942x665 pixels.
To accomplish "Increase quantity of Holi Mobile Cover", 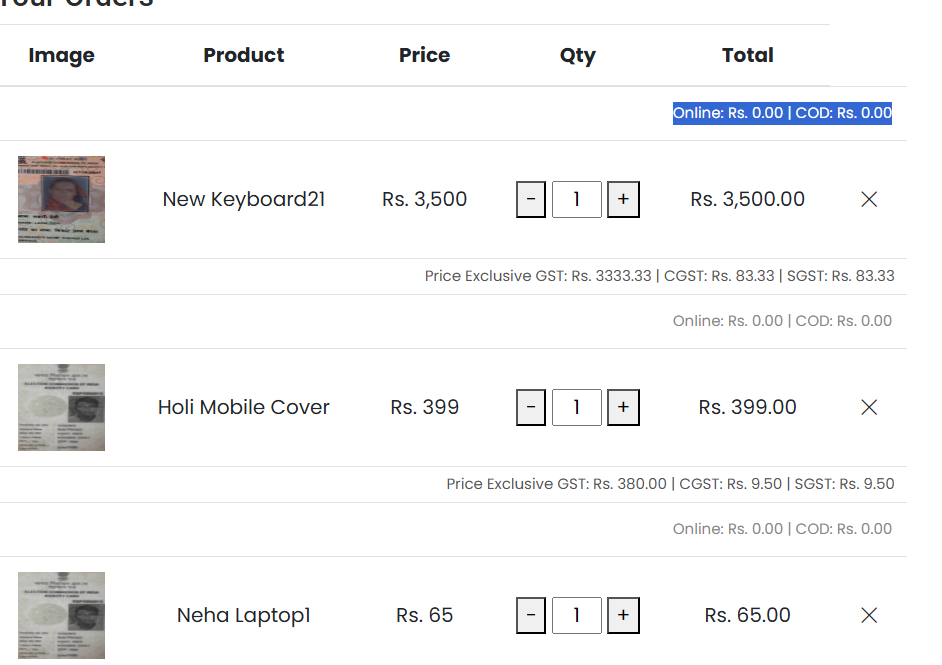I will coord(623,407).
